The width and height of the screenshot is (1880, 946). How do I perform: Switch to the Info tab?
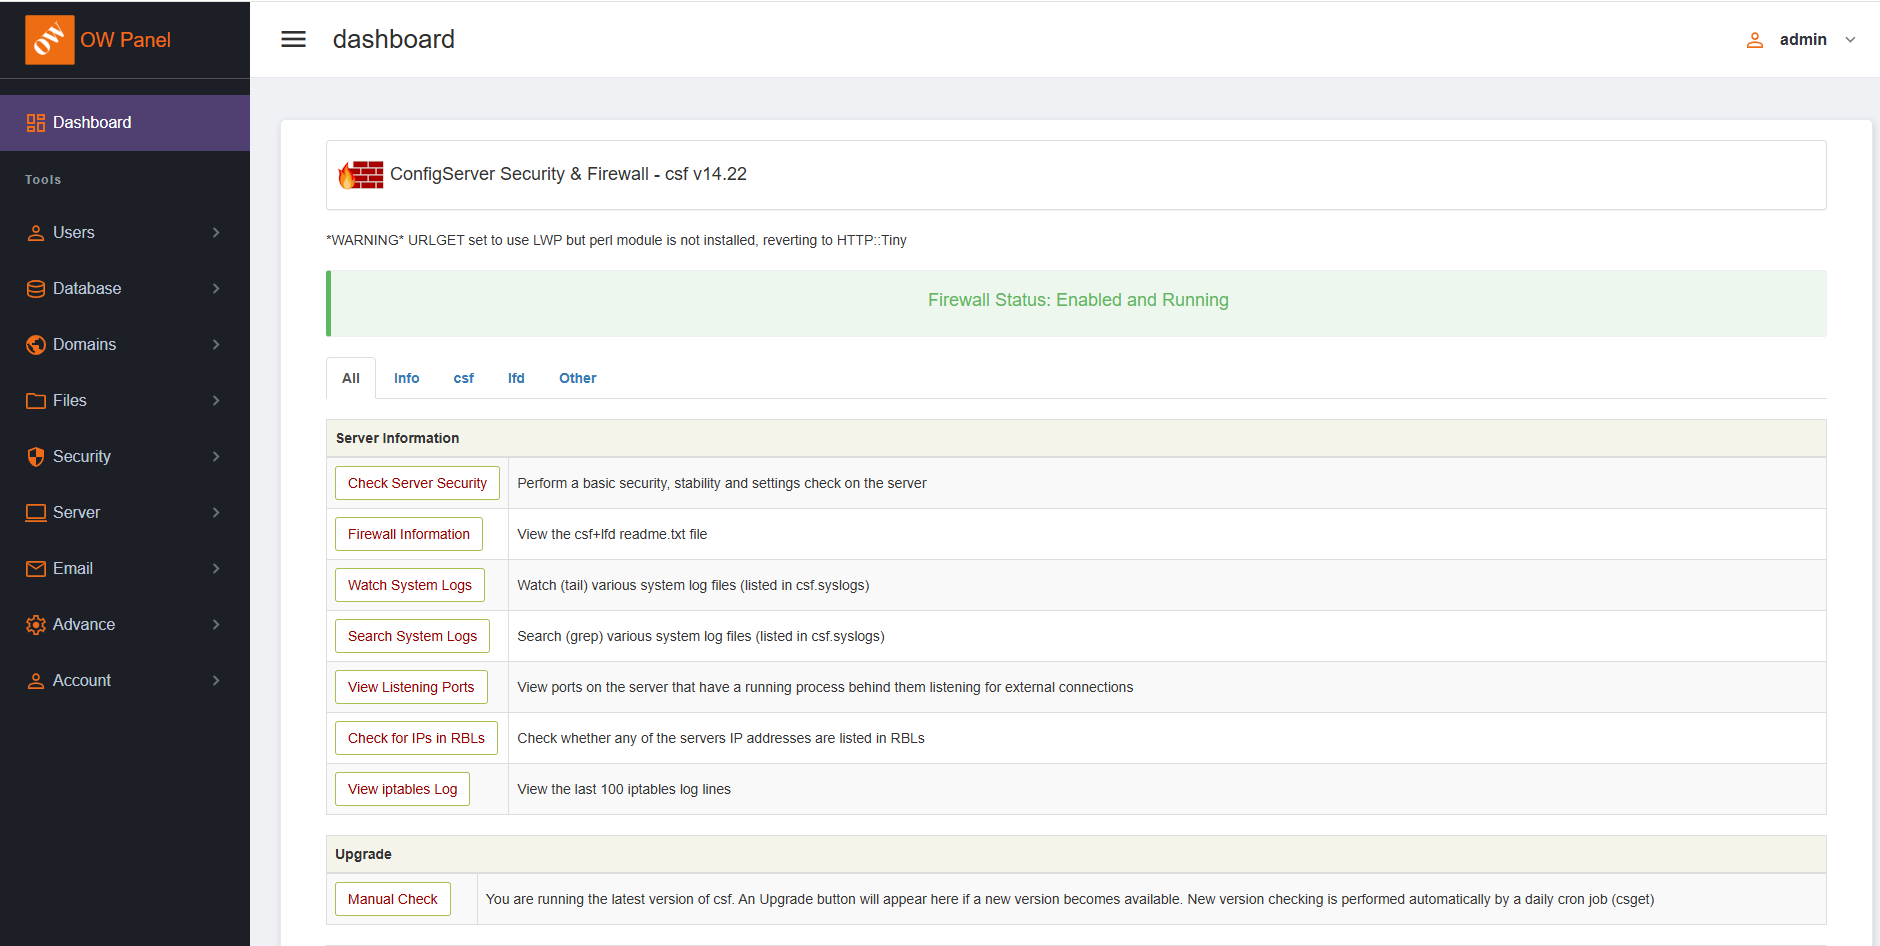[406, 378]
